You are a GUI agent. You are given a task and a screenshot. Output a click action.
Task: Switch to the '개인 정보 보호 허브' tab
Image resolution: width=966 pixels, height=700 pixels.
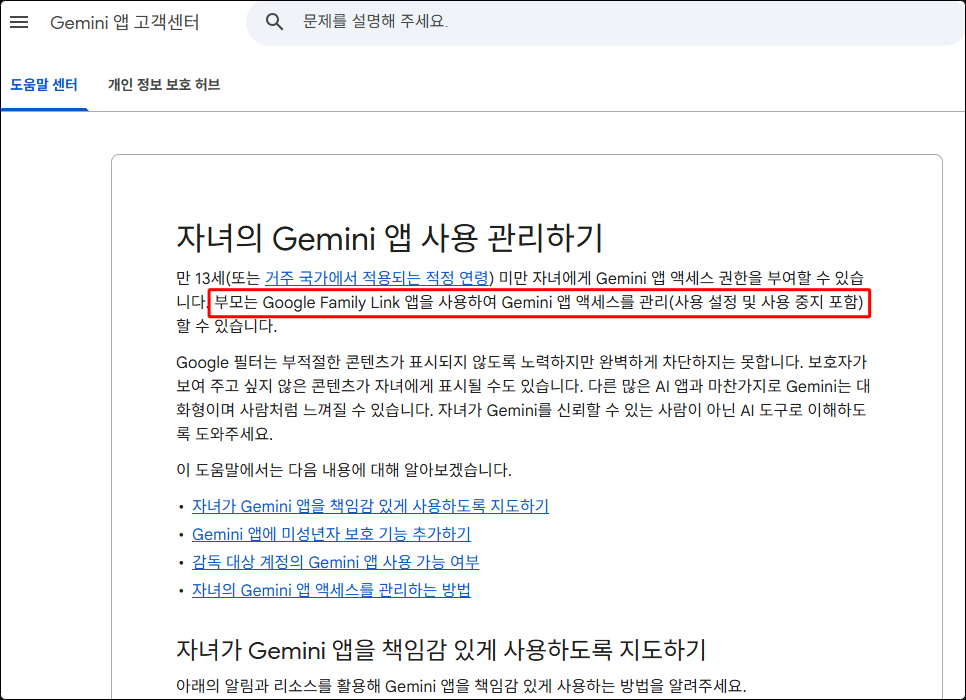pyautogui.click(x=164, y=84)
